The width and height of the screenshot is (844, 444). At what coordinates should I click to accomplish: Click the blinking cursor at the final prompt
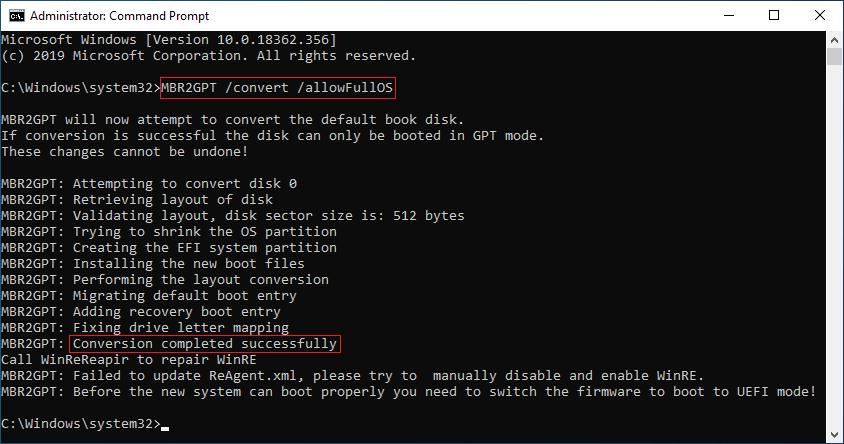166,424
